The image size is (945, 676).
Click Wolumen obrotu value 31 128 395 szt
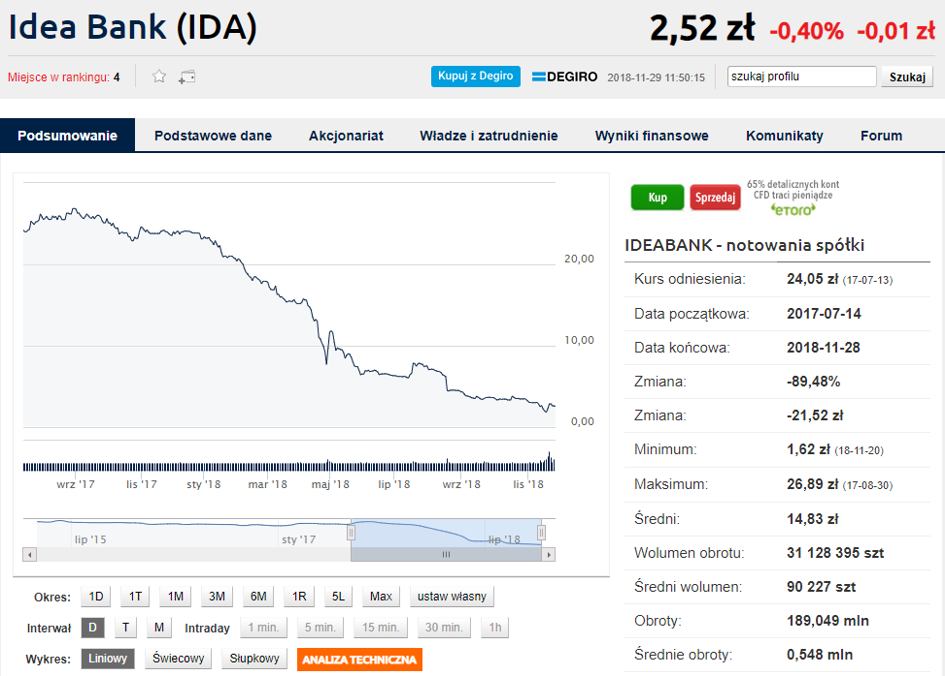(835, 553)
